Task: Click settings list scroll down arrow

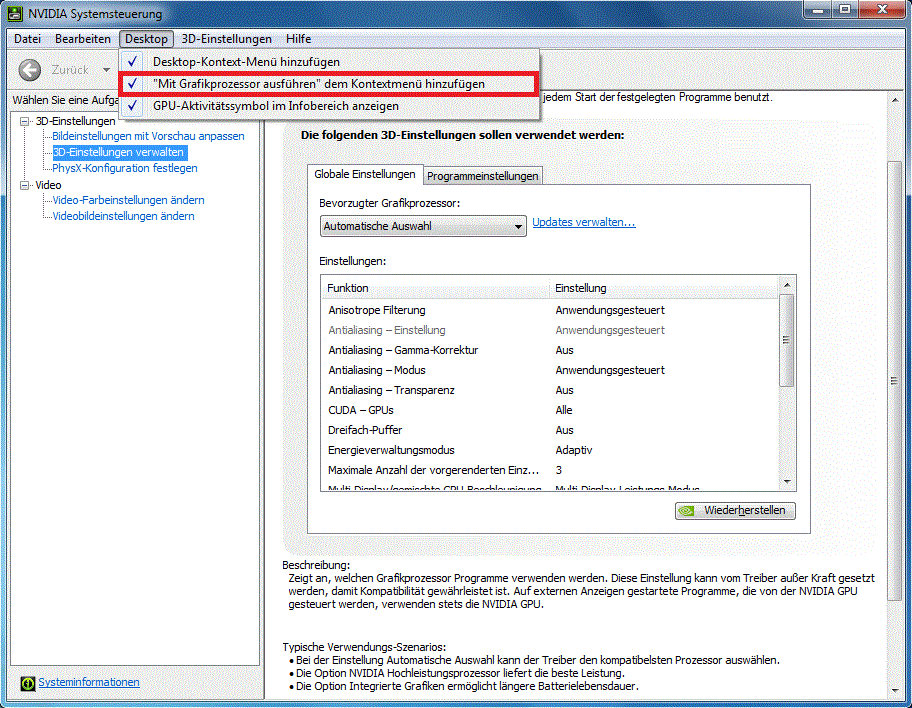Action: 787,482
